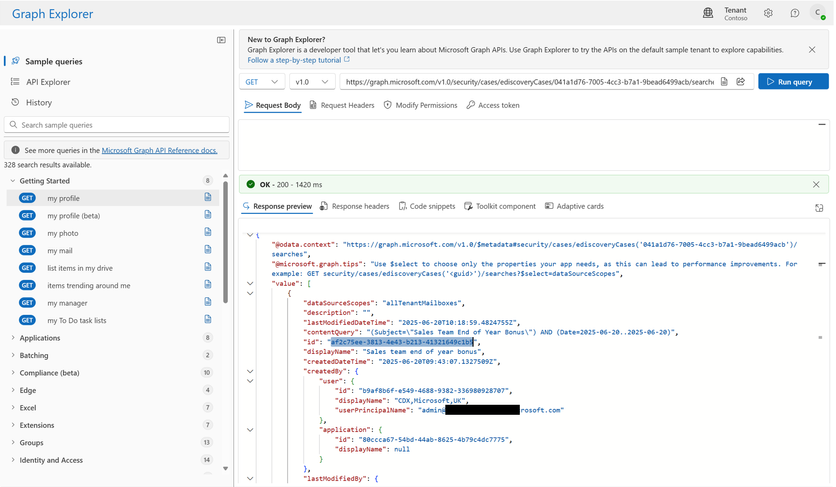836x487 pixels.
Task: Open docs icon for my photo
Action: pyautogui.click(x=208, y=232)
